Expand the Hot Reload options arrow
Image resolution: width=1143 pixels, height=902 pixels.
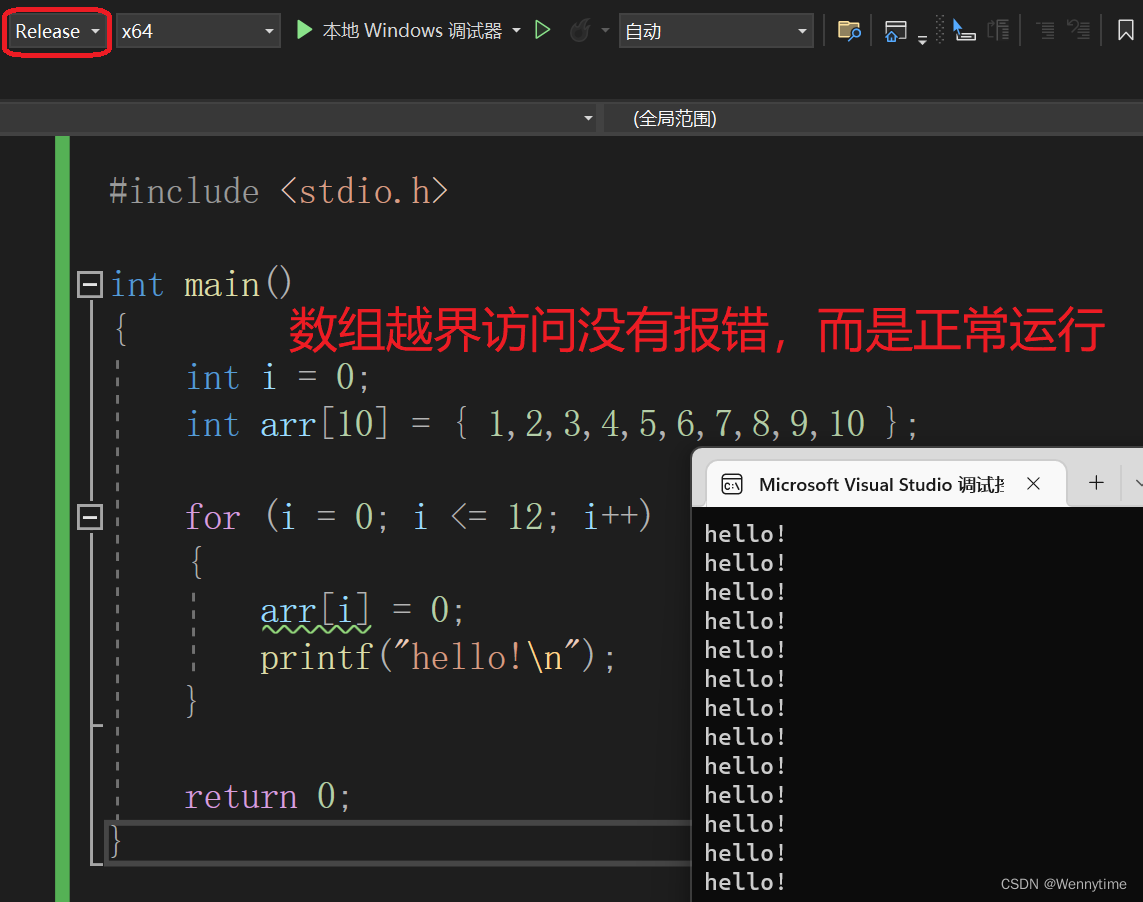(x=605, y=31)
